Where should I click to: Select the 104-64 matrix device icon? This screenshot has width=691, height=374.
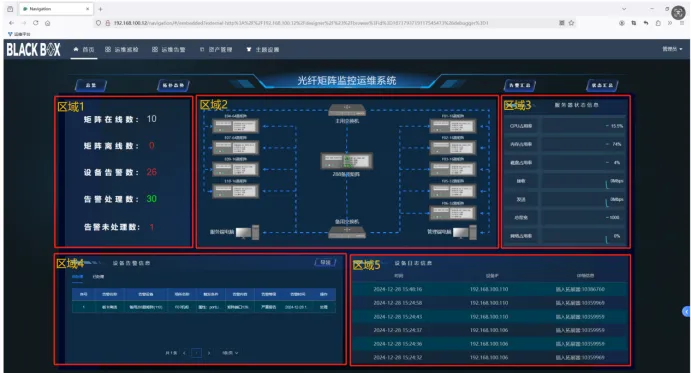tap(235, 126)
